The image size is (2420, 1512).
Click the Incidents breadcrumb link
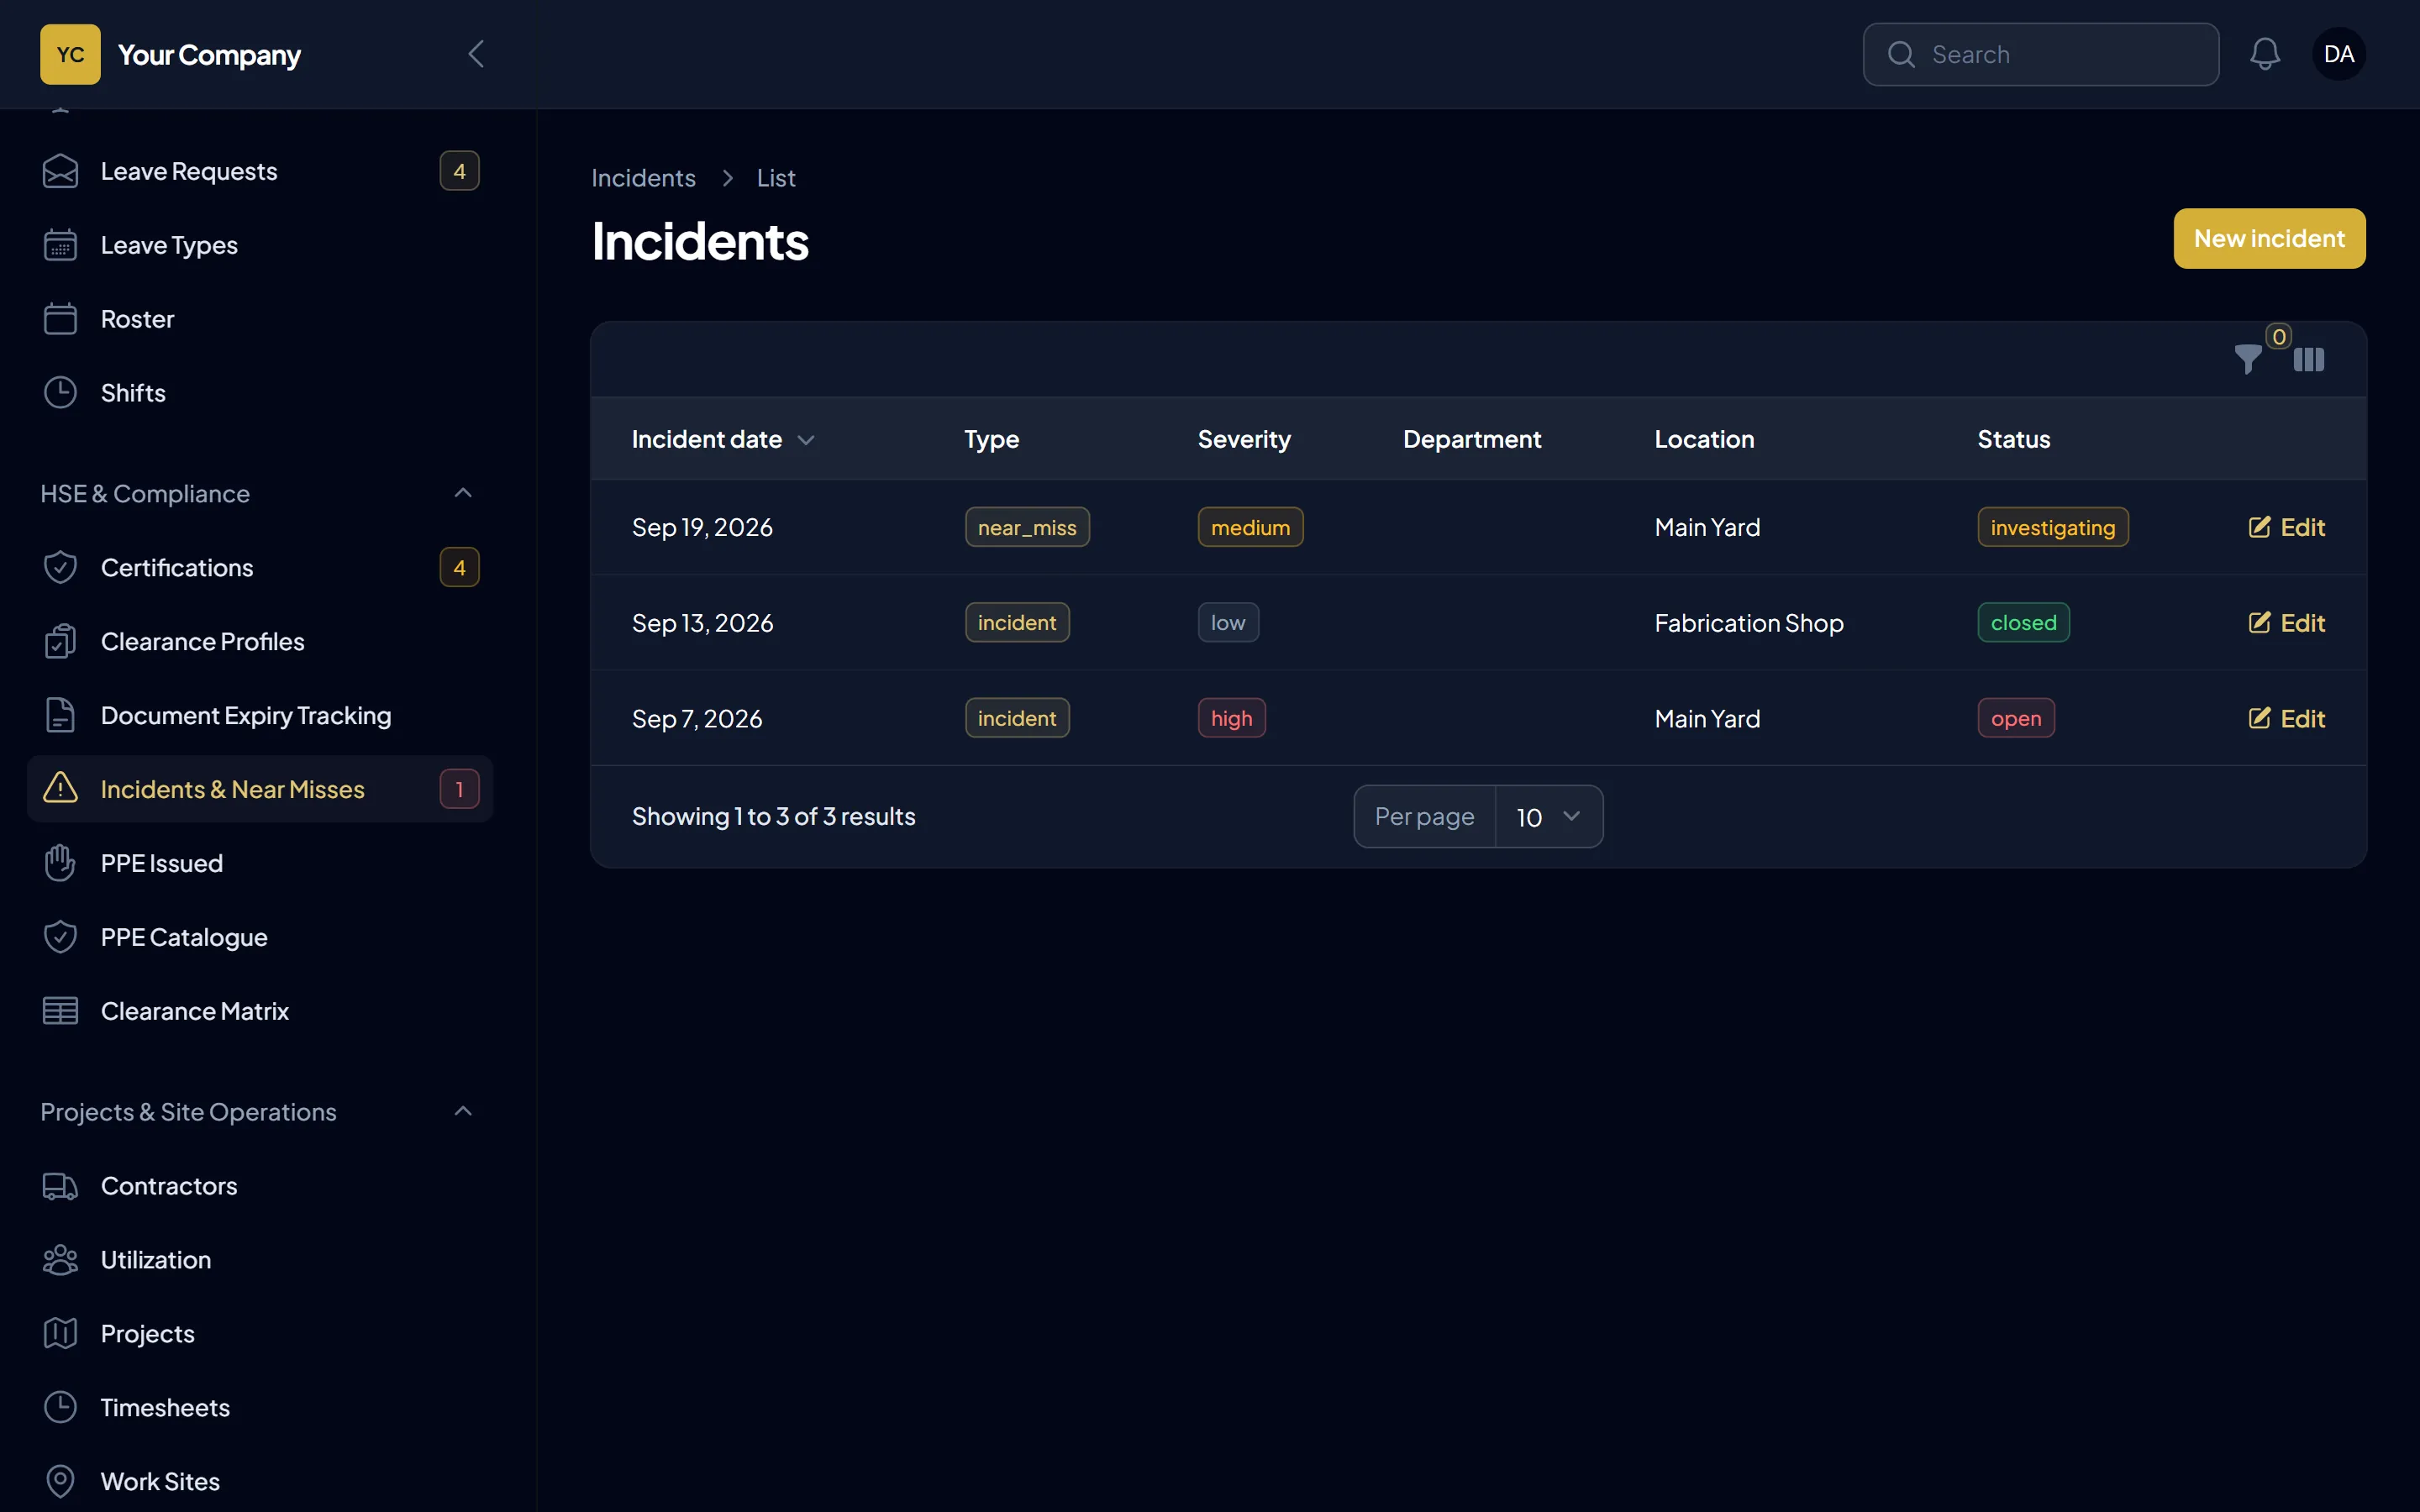point(643,178)
